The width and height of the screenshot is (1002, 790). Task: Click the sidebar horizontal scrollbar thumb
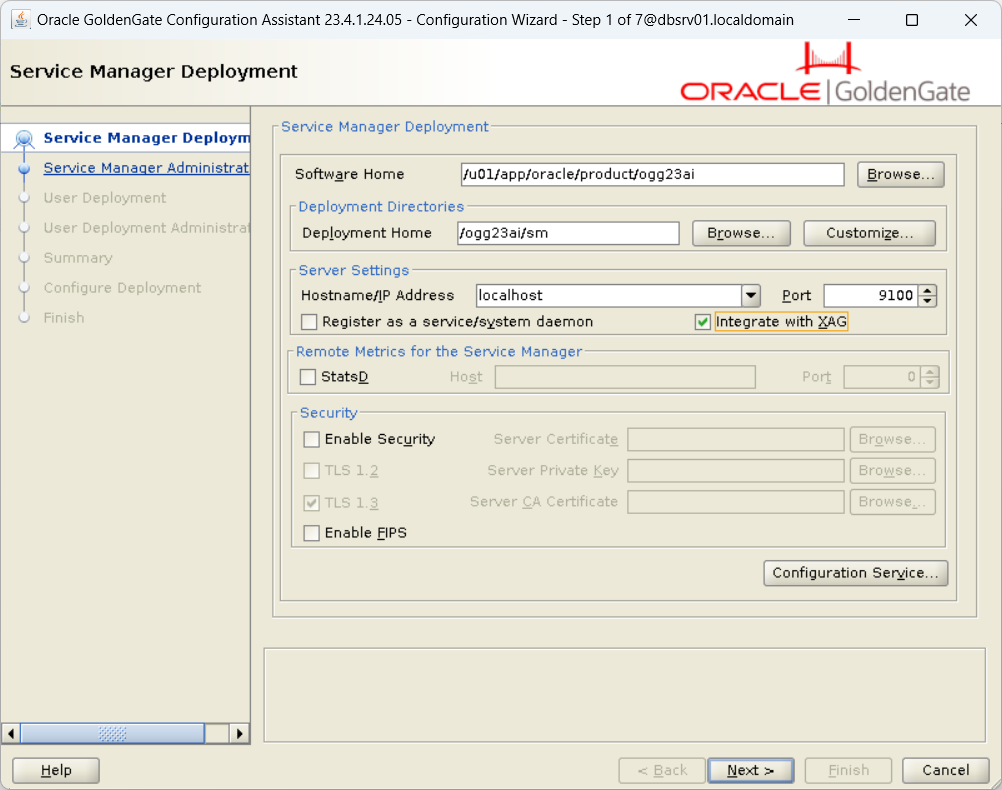click(x=112, y=734)
